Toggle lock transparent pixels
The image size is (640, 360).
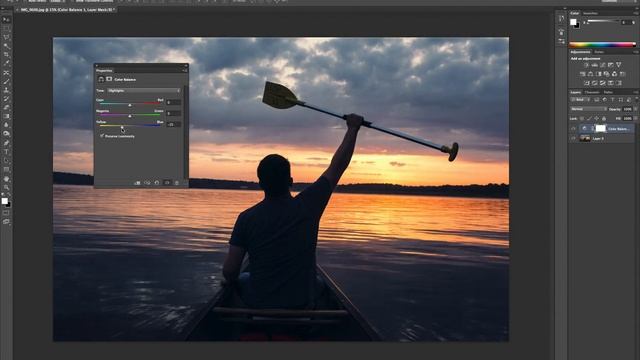582,118
